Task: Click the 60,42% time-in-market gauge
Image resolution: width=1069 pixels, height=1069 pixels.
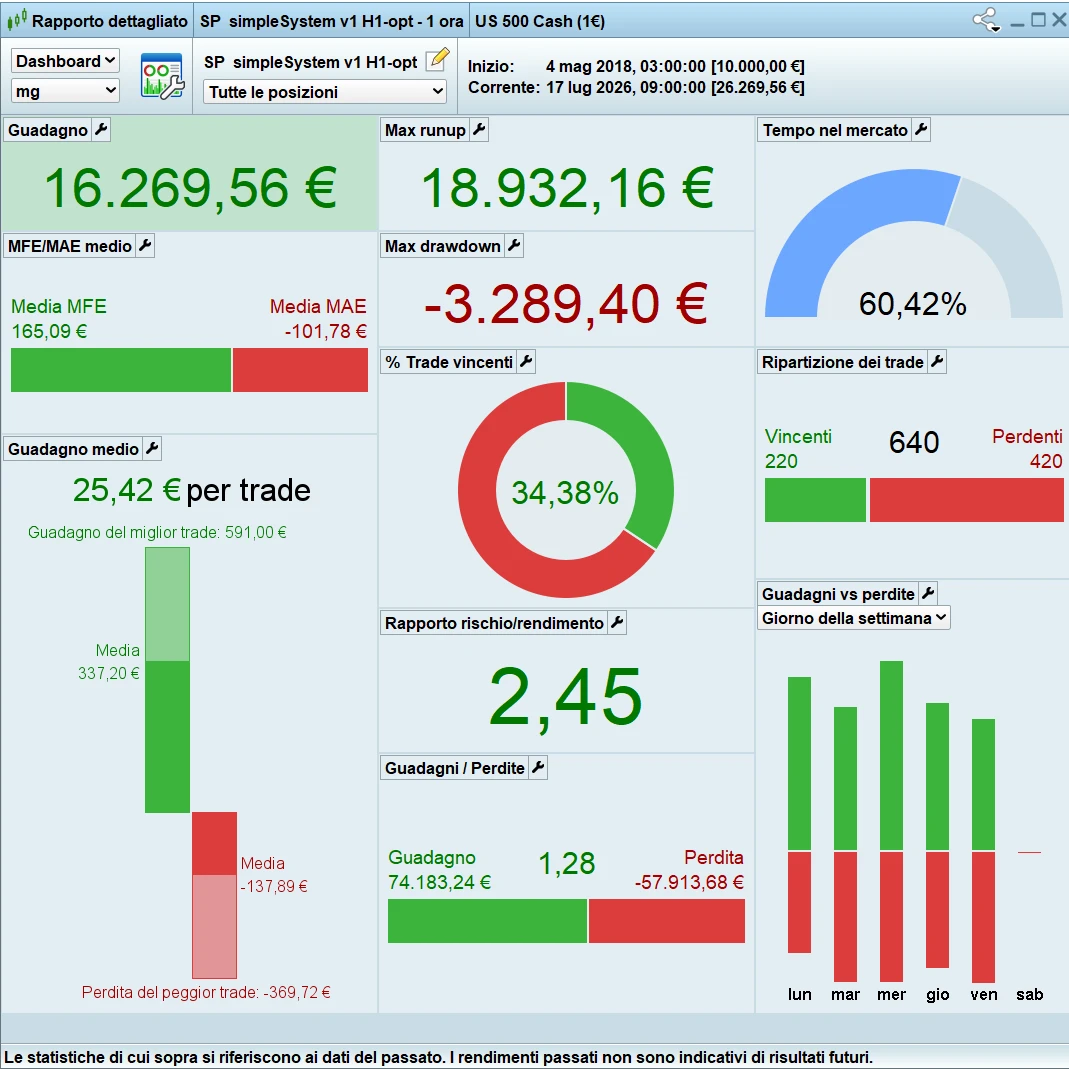Action: point(914,243)
